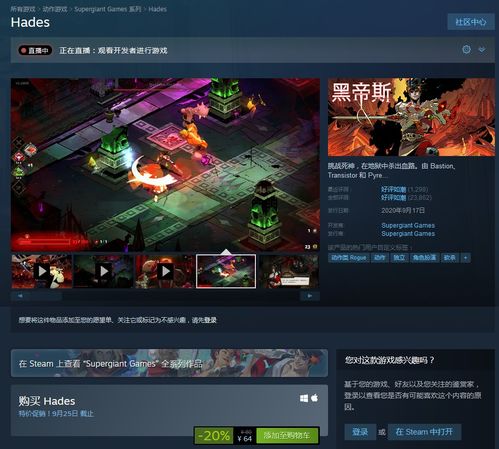Click the 正在直播：观看开发者进行游戏 broadcast title
This screenshot has height=449, width=499.
[x=113, y=51]
